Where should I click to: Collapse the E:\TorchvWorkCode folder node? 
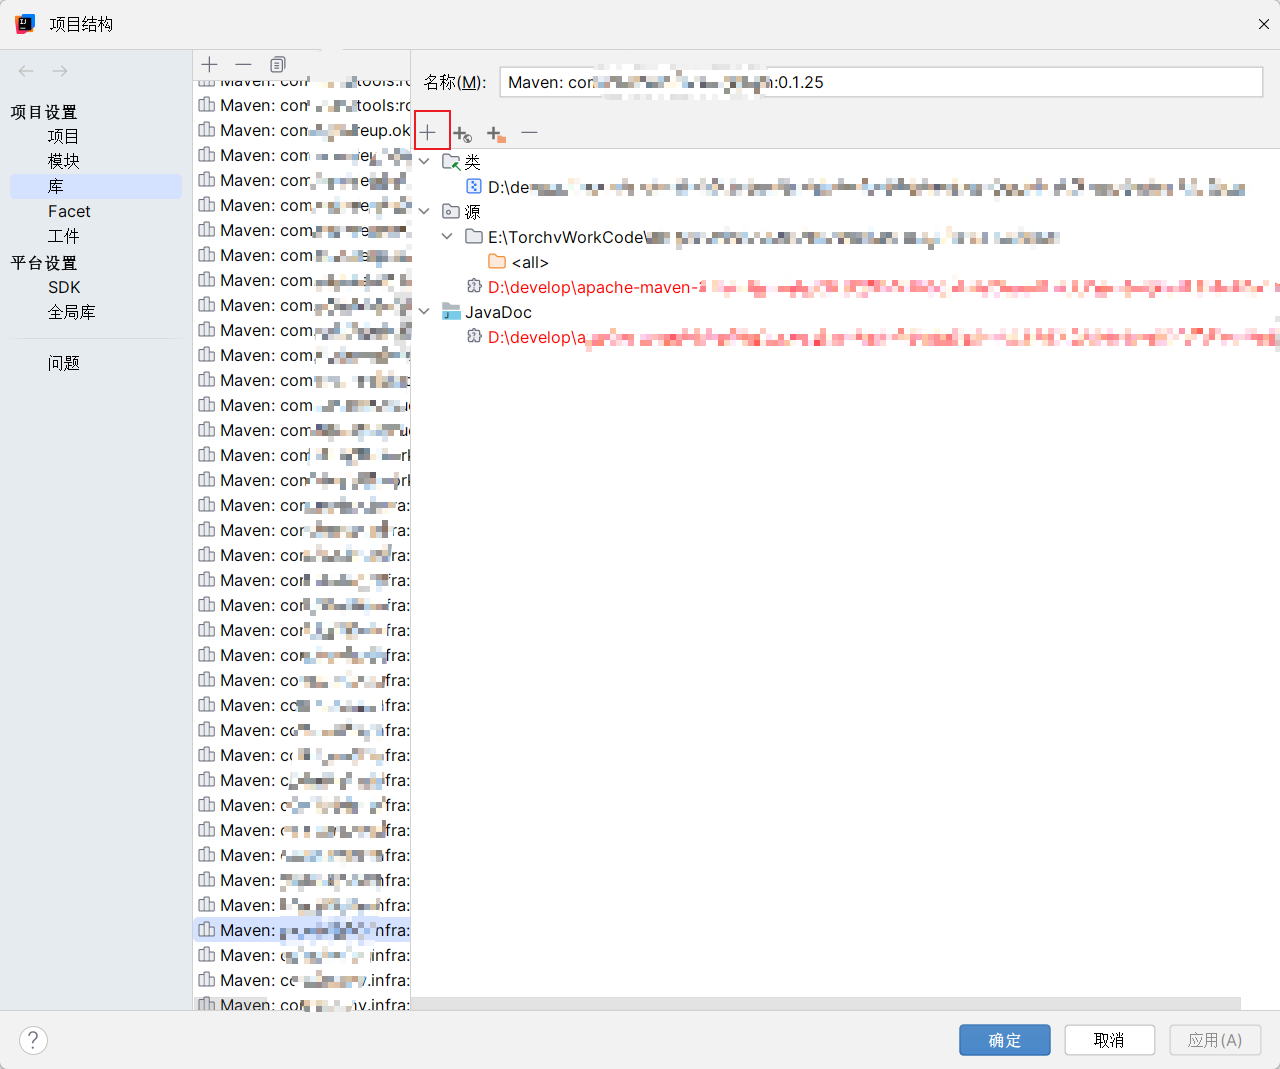pos(447,237)
